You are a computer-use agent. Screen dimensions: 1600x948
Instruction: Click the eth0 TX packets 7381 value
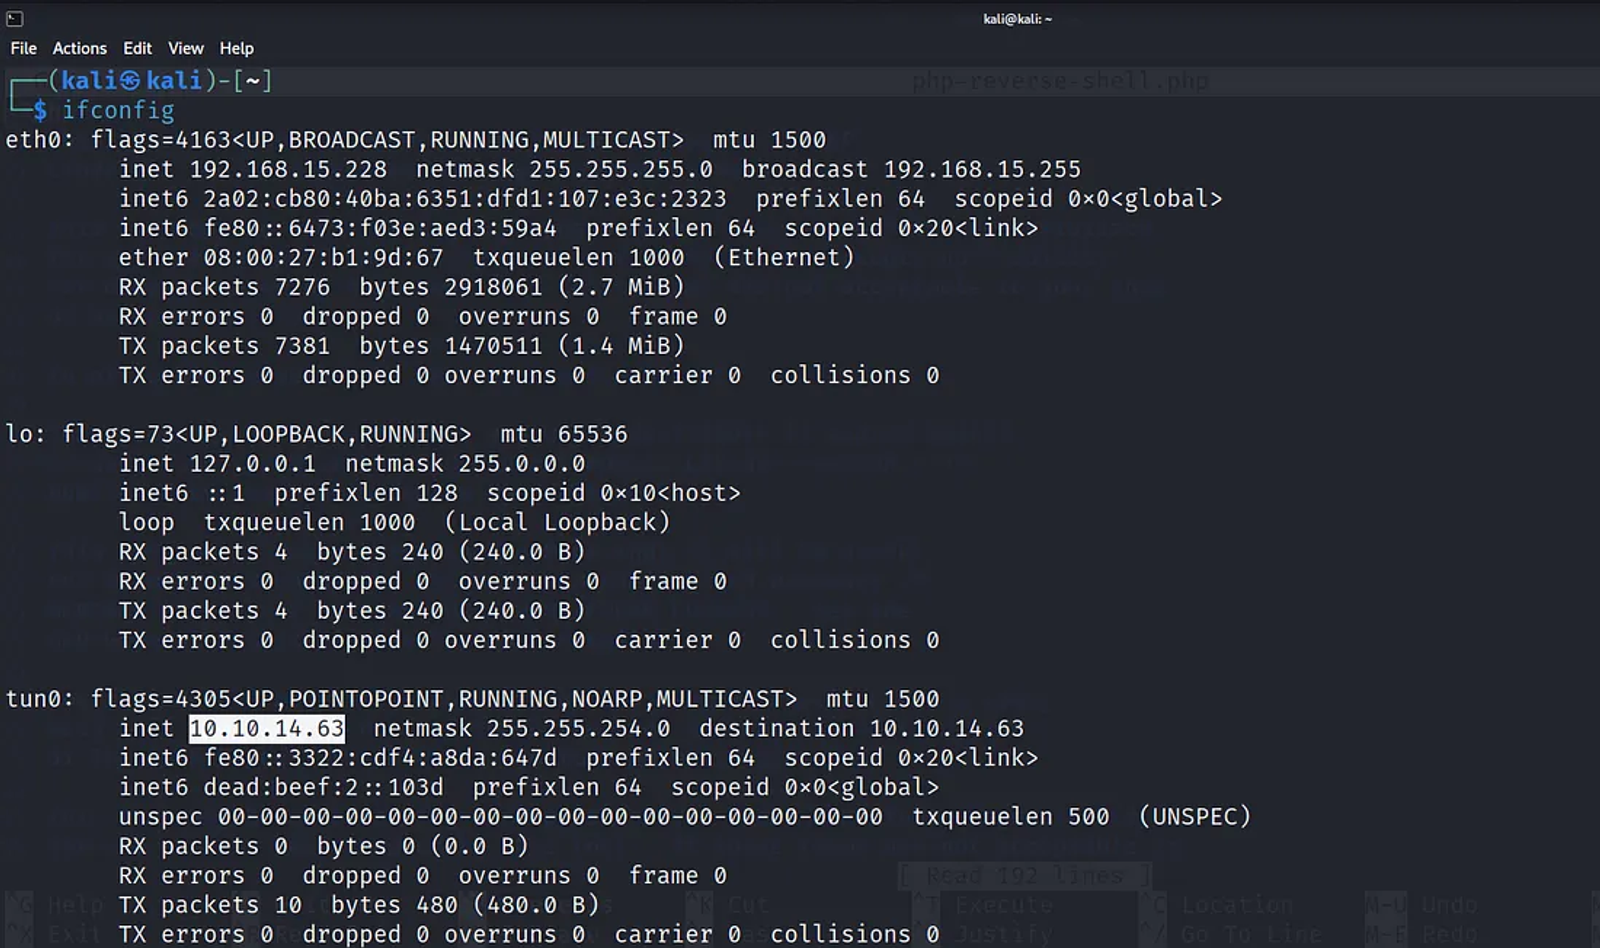pos(302,346)
